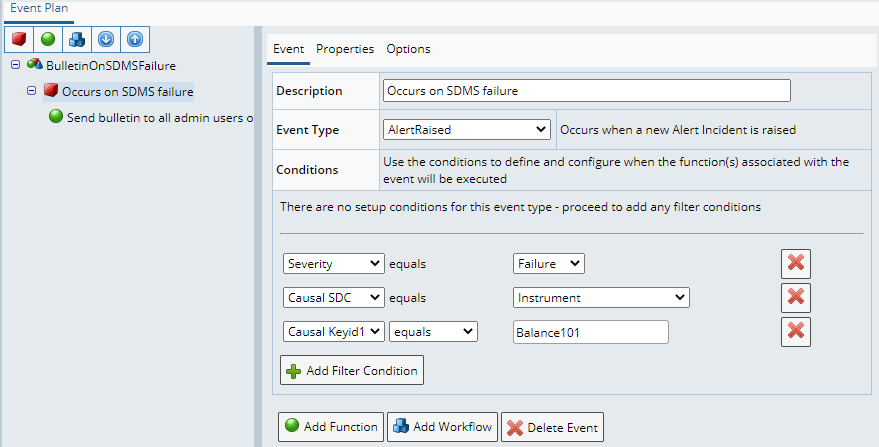Click the BulletinOnSDMSFailure plan icon in tree

[x=35, y=64]
